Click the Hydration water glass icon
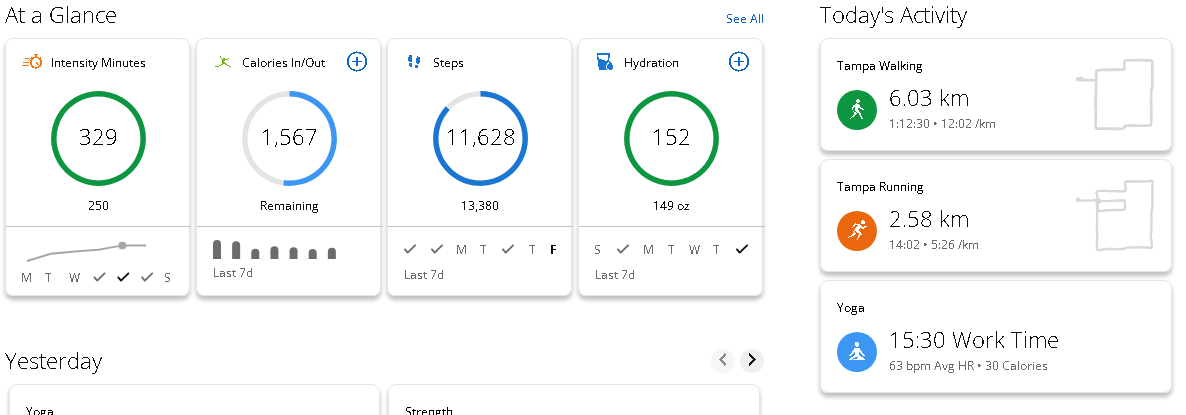1186x415 pixels. pyautogui.click(x=604, y=62)
